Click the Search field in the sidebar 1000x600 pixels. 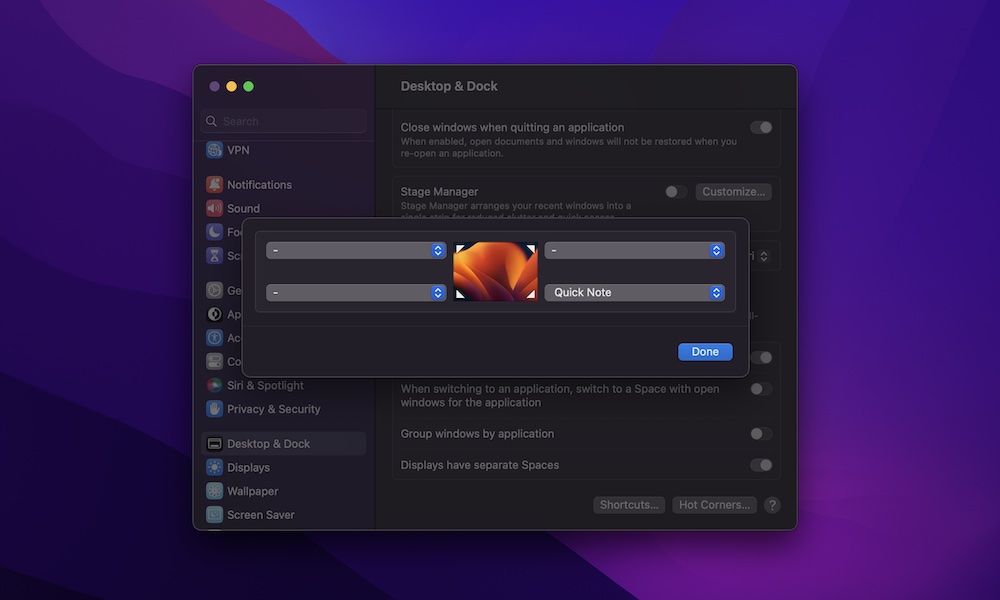(284, 121)
